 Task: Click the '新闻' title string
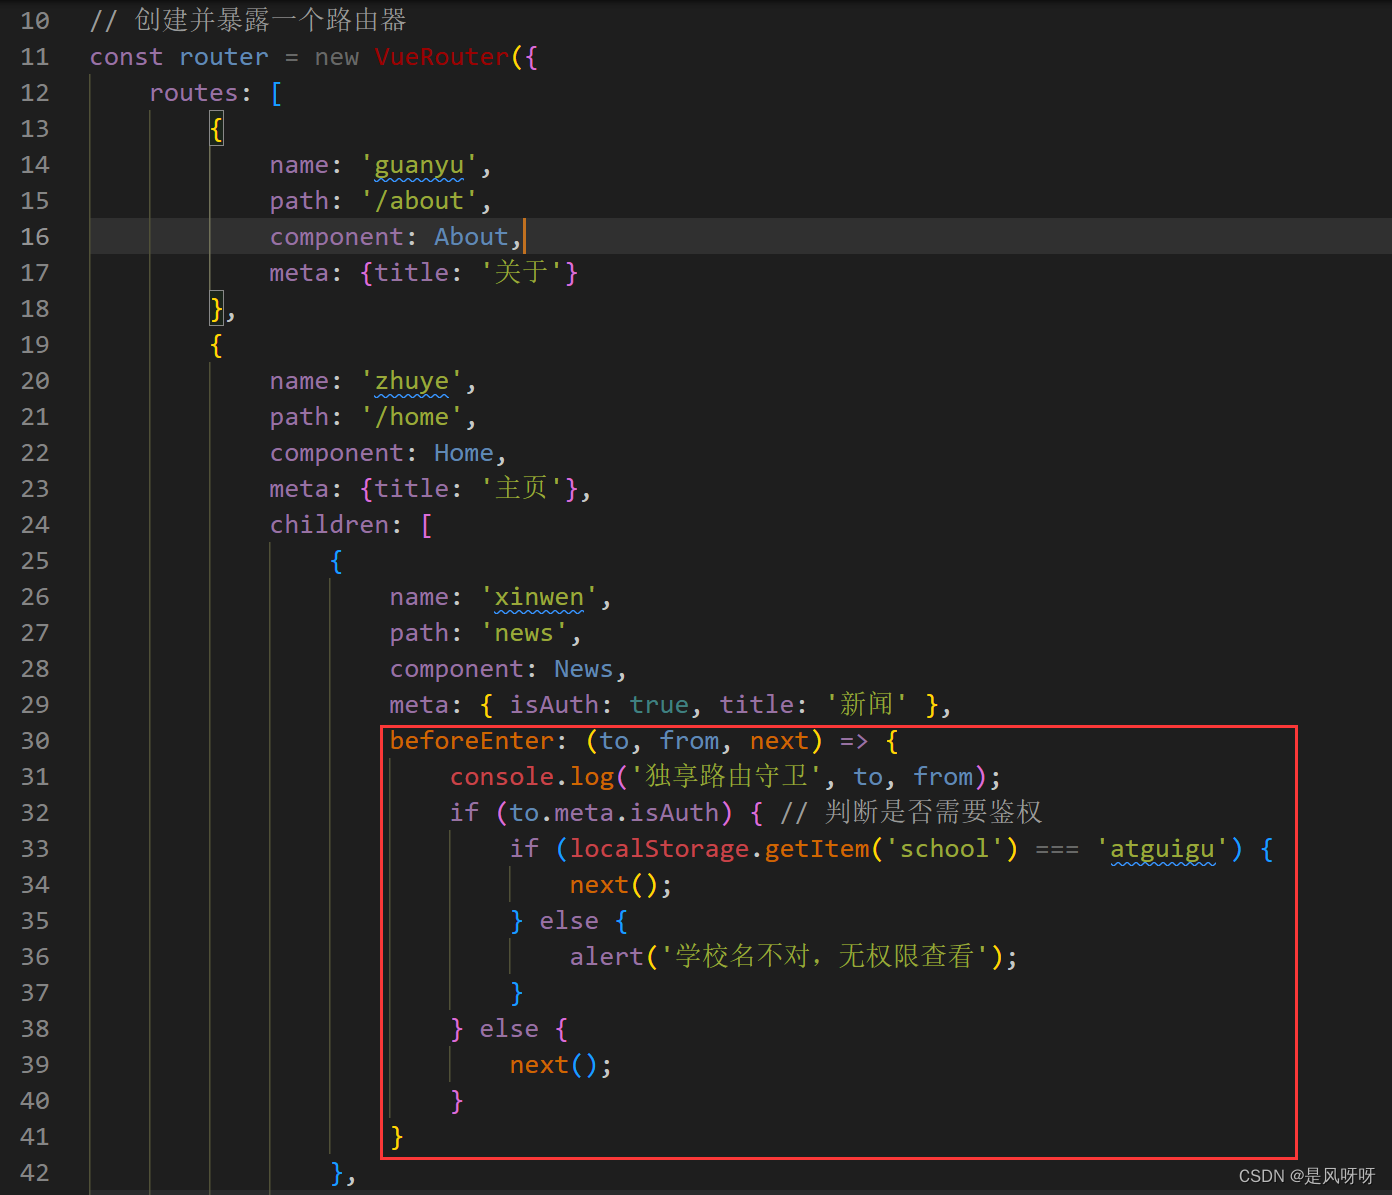pos(866,705)
